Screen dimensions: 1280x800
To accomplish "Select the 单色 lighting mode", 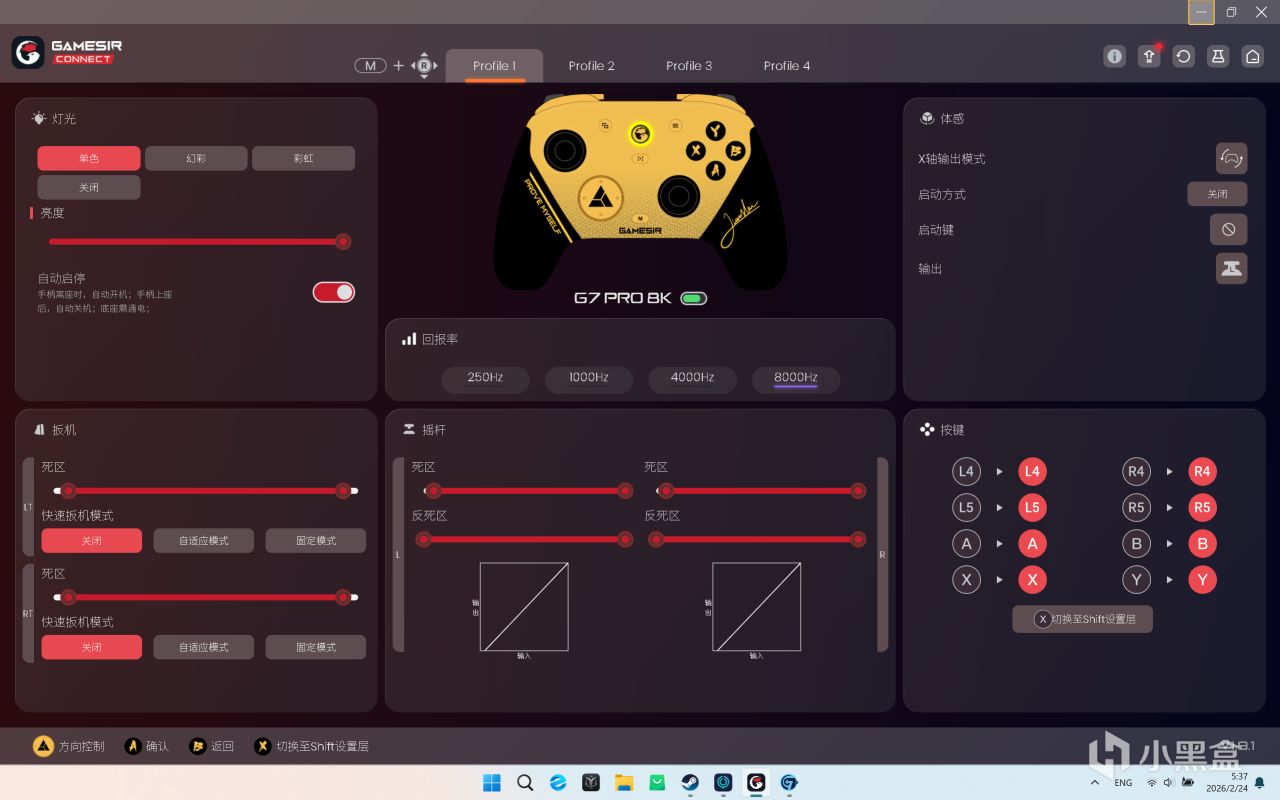I will pyautogui.click(x=89, y=158).
